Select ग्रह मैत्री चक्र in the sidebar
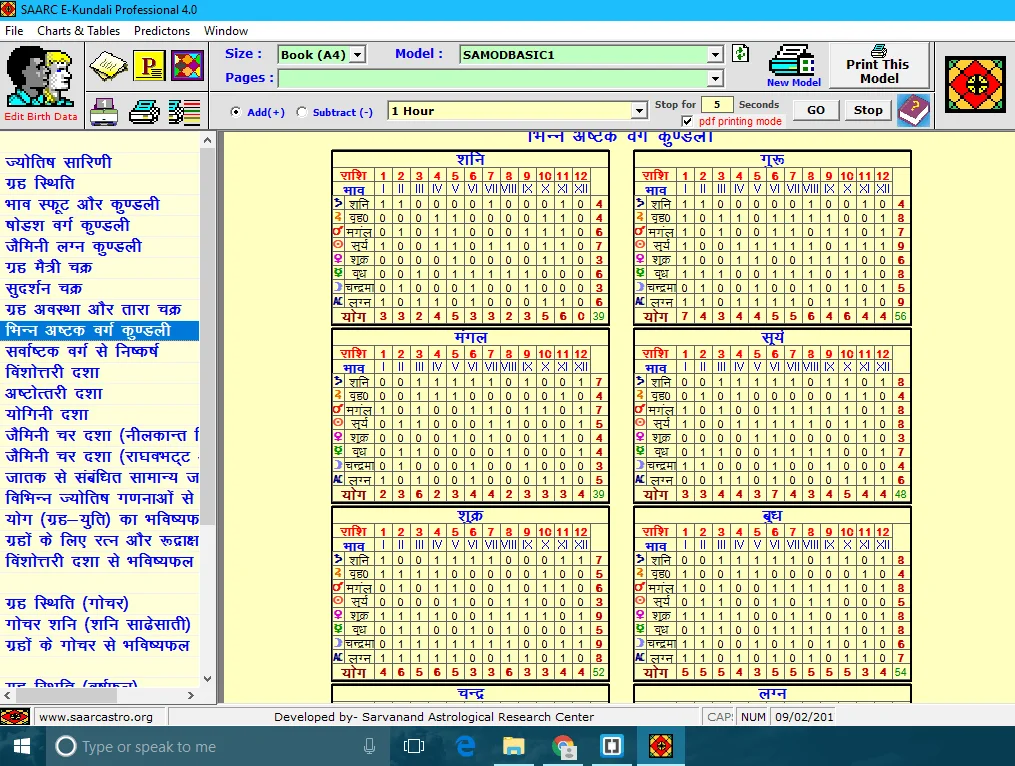 (x=49, y=267)
